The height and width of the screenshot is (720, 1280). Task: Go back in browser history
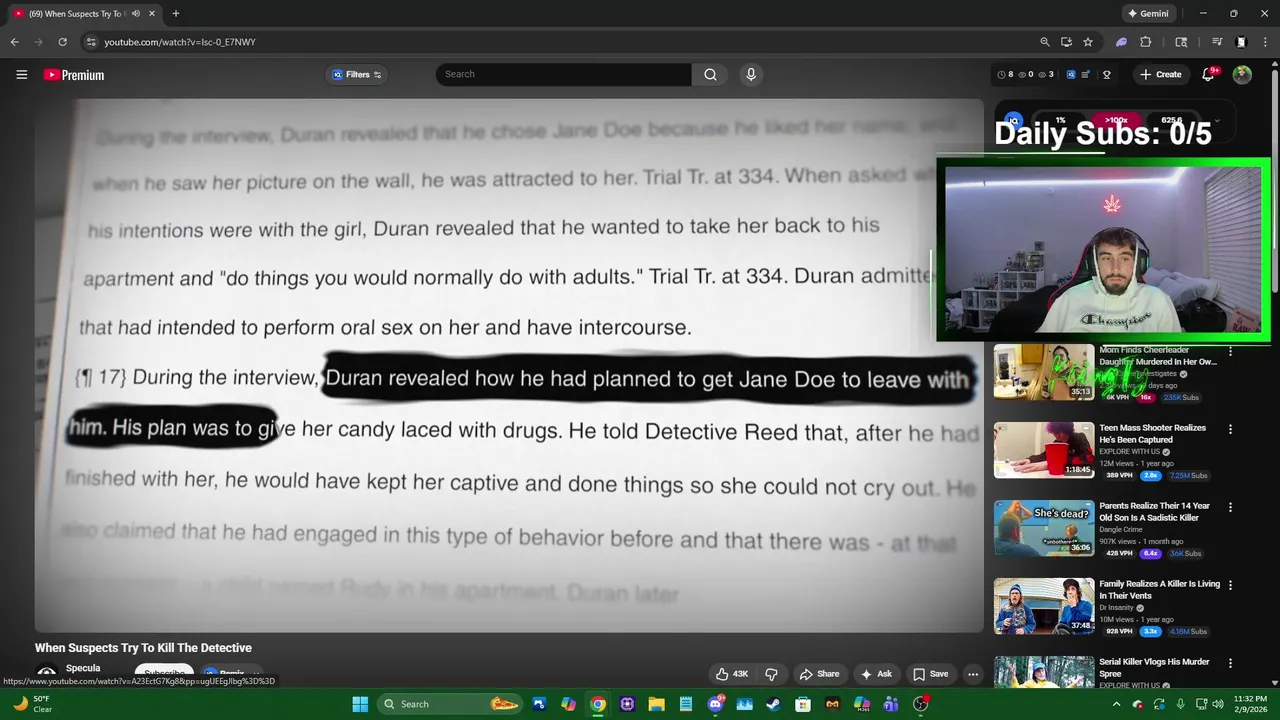click(14, 42)
